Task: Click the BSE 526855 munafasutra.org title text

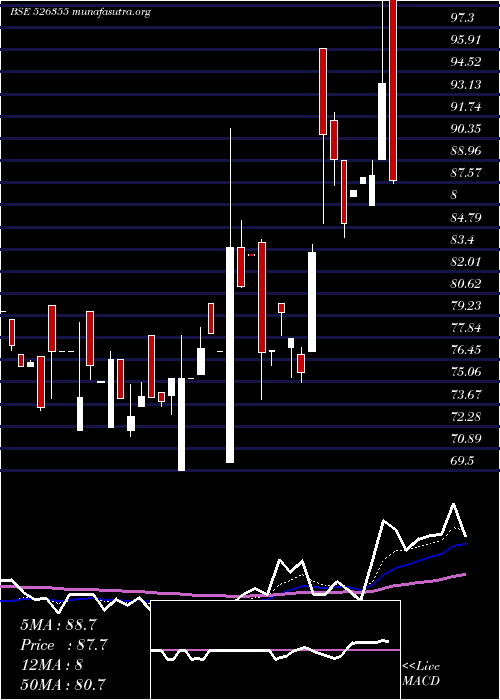Action: [80, 12]
